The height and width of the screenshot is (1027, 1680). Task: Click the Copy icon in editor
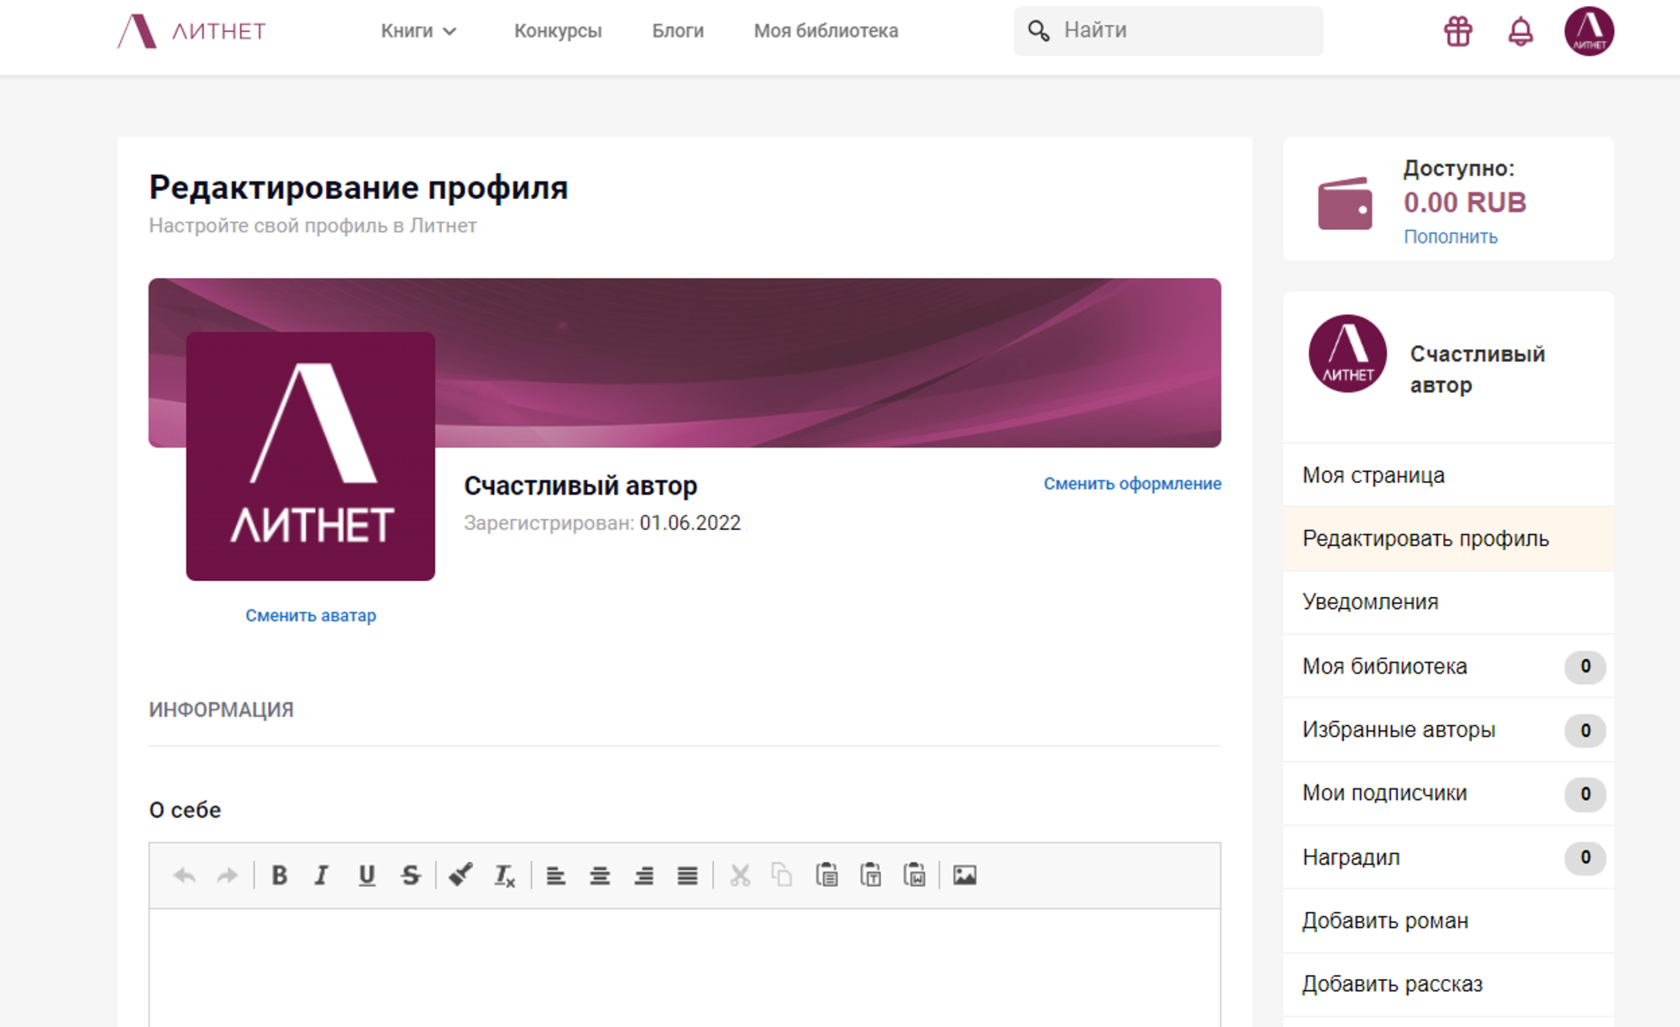782,876
